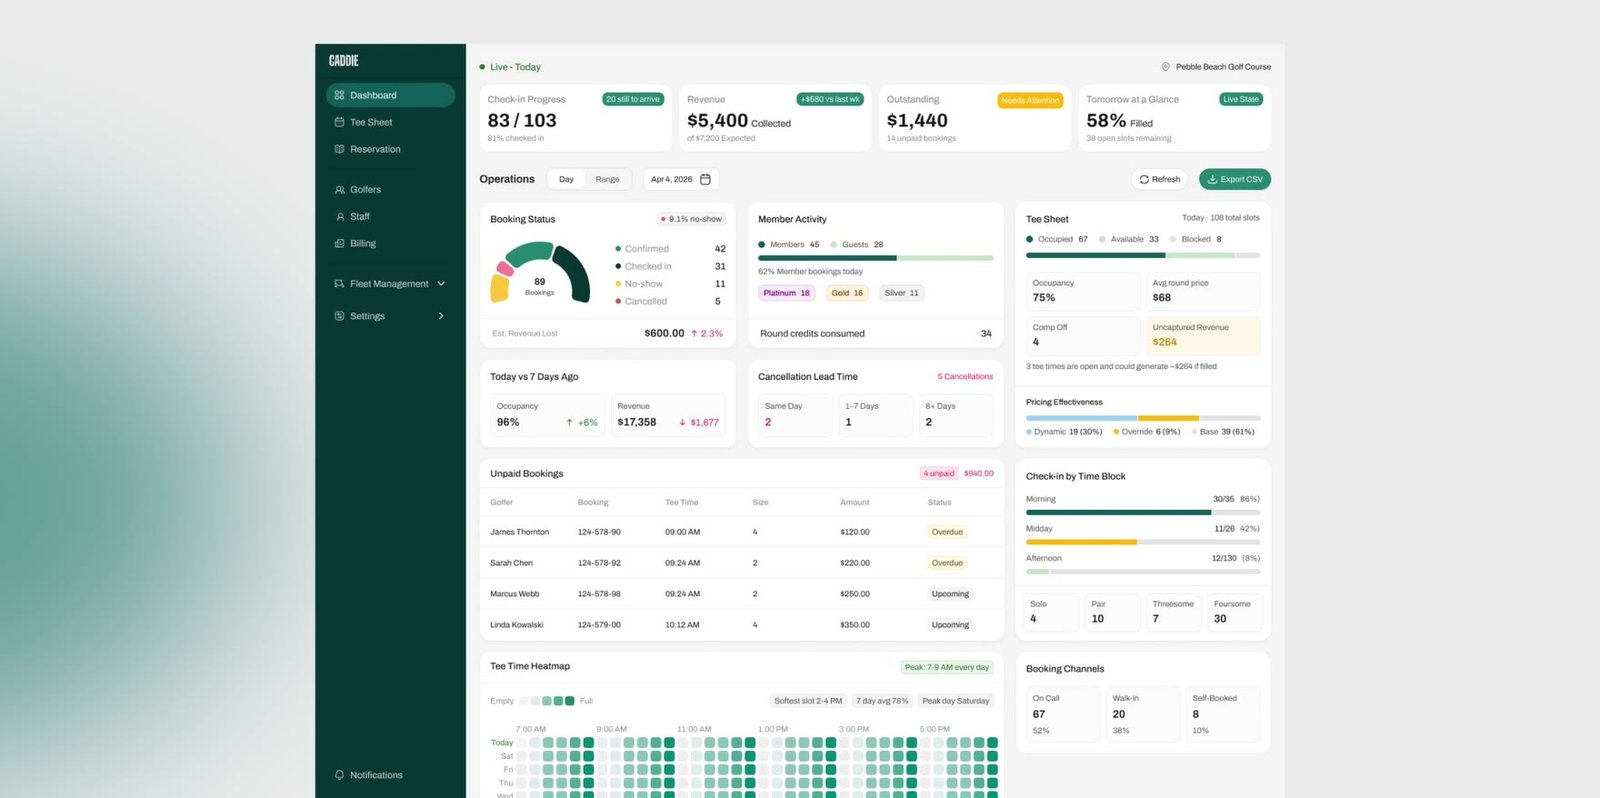Open James Thornton's unpaid booking row
The width and height of the screenshot is (1600, 798).
pos(741,532)
